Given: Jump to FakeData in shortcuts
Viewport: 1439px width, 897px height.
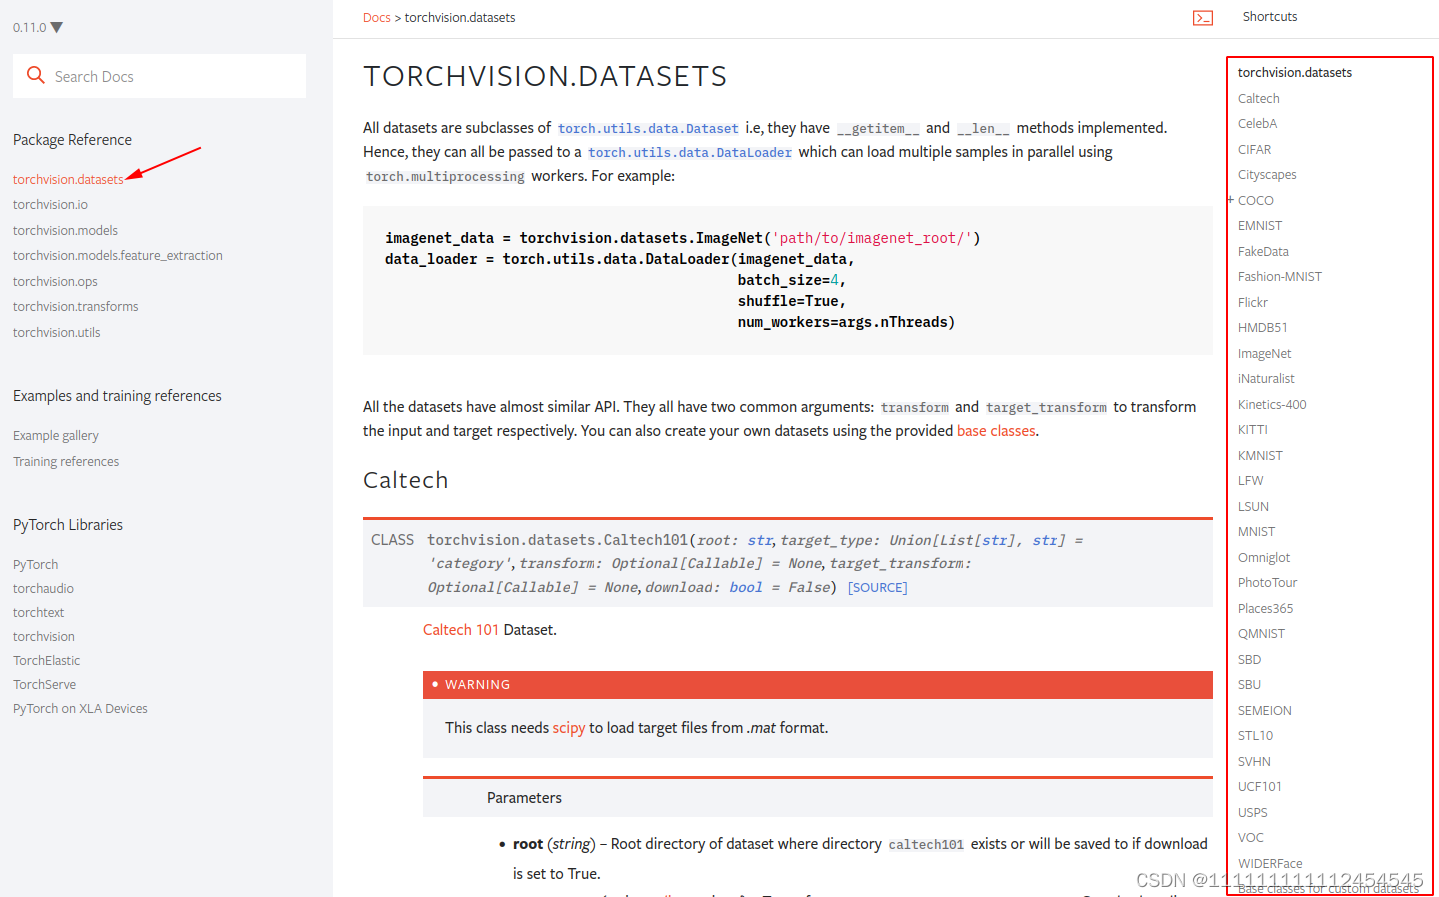Looking at the screenshot, I should [1264, 252].
